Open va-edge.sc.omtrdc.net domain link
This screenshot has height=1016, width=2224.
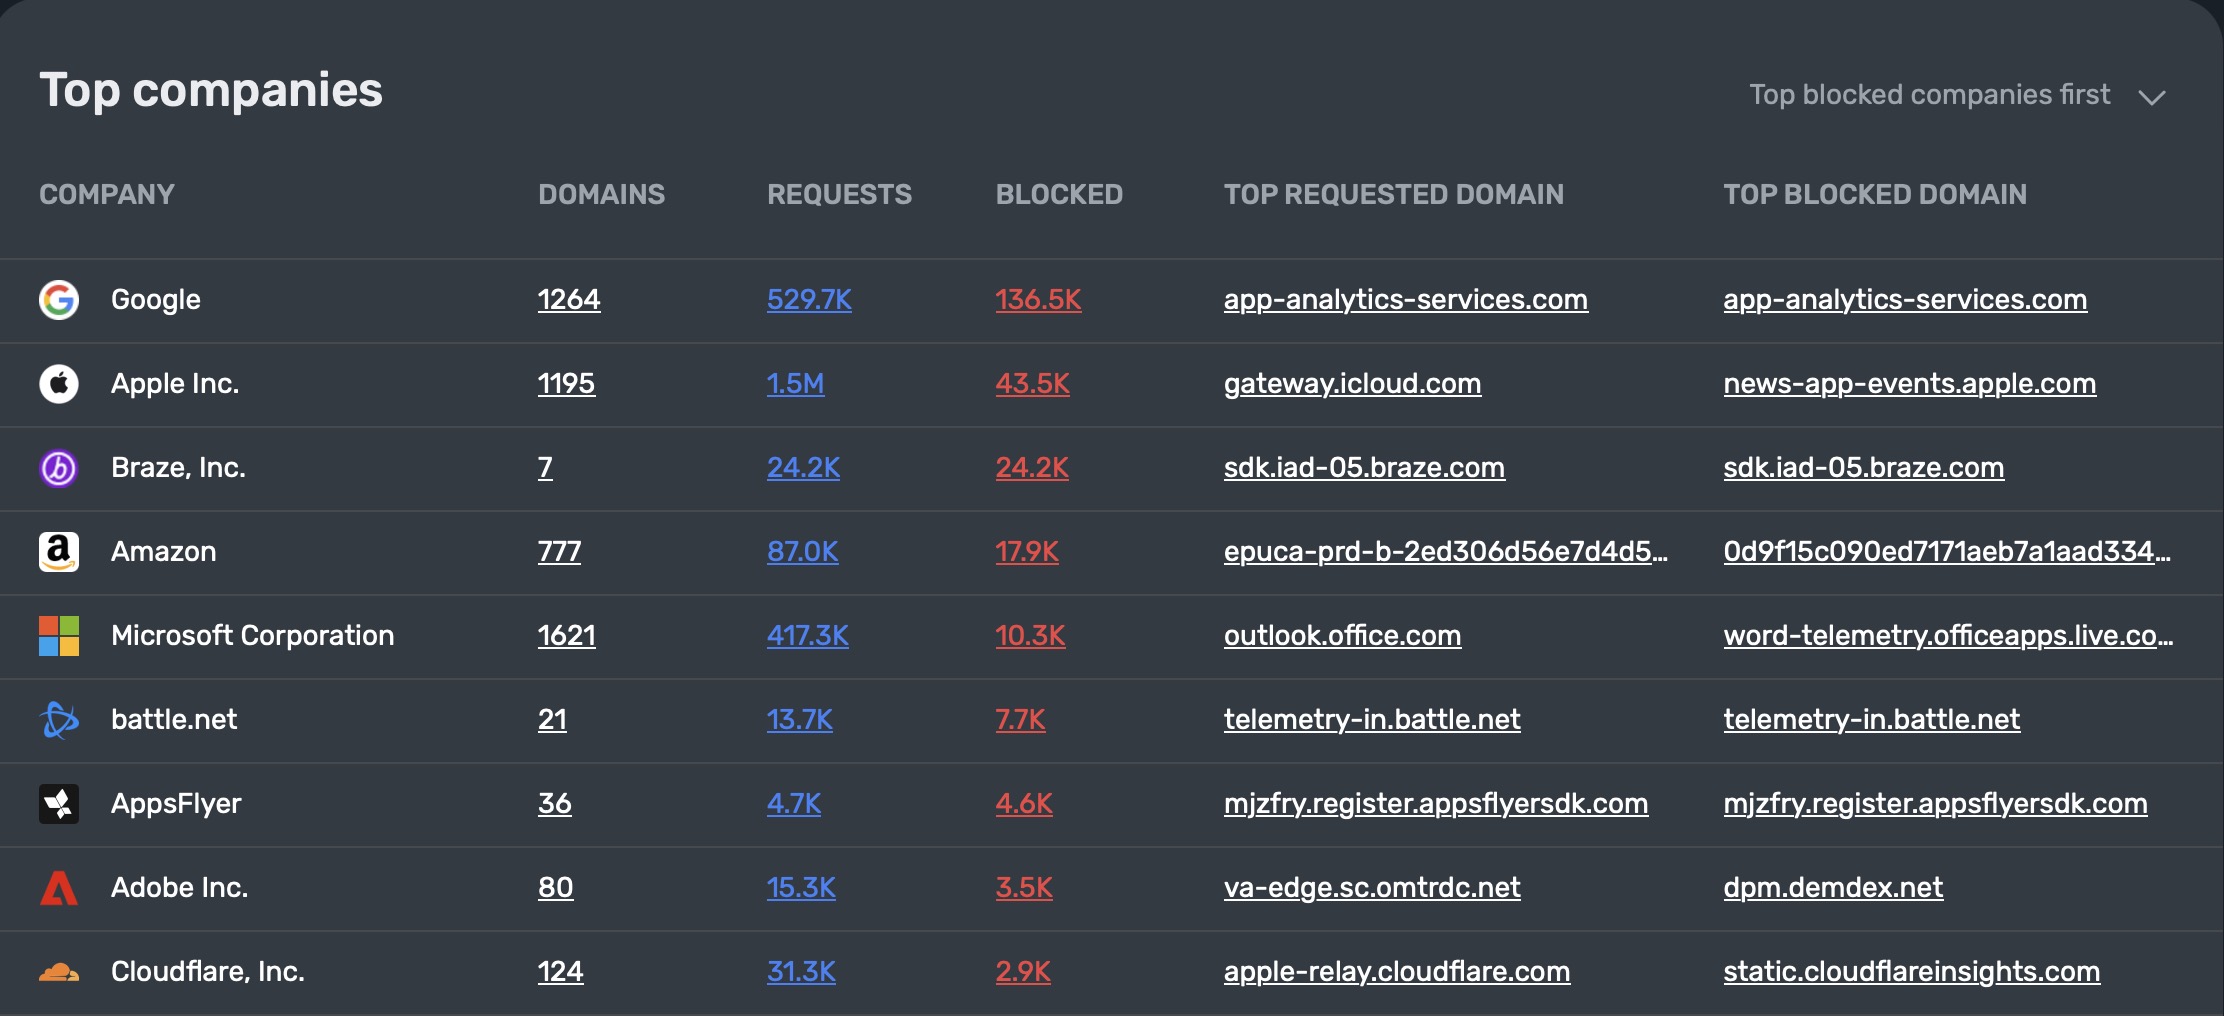pos(1372,888)
